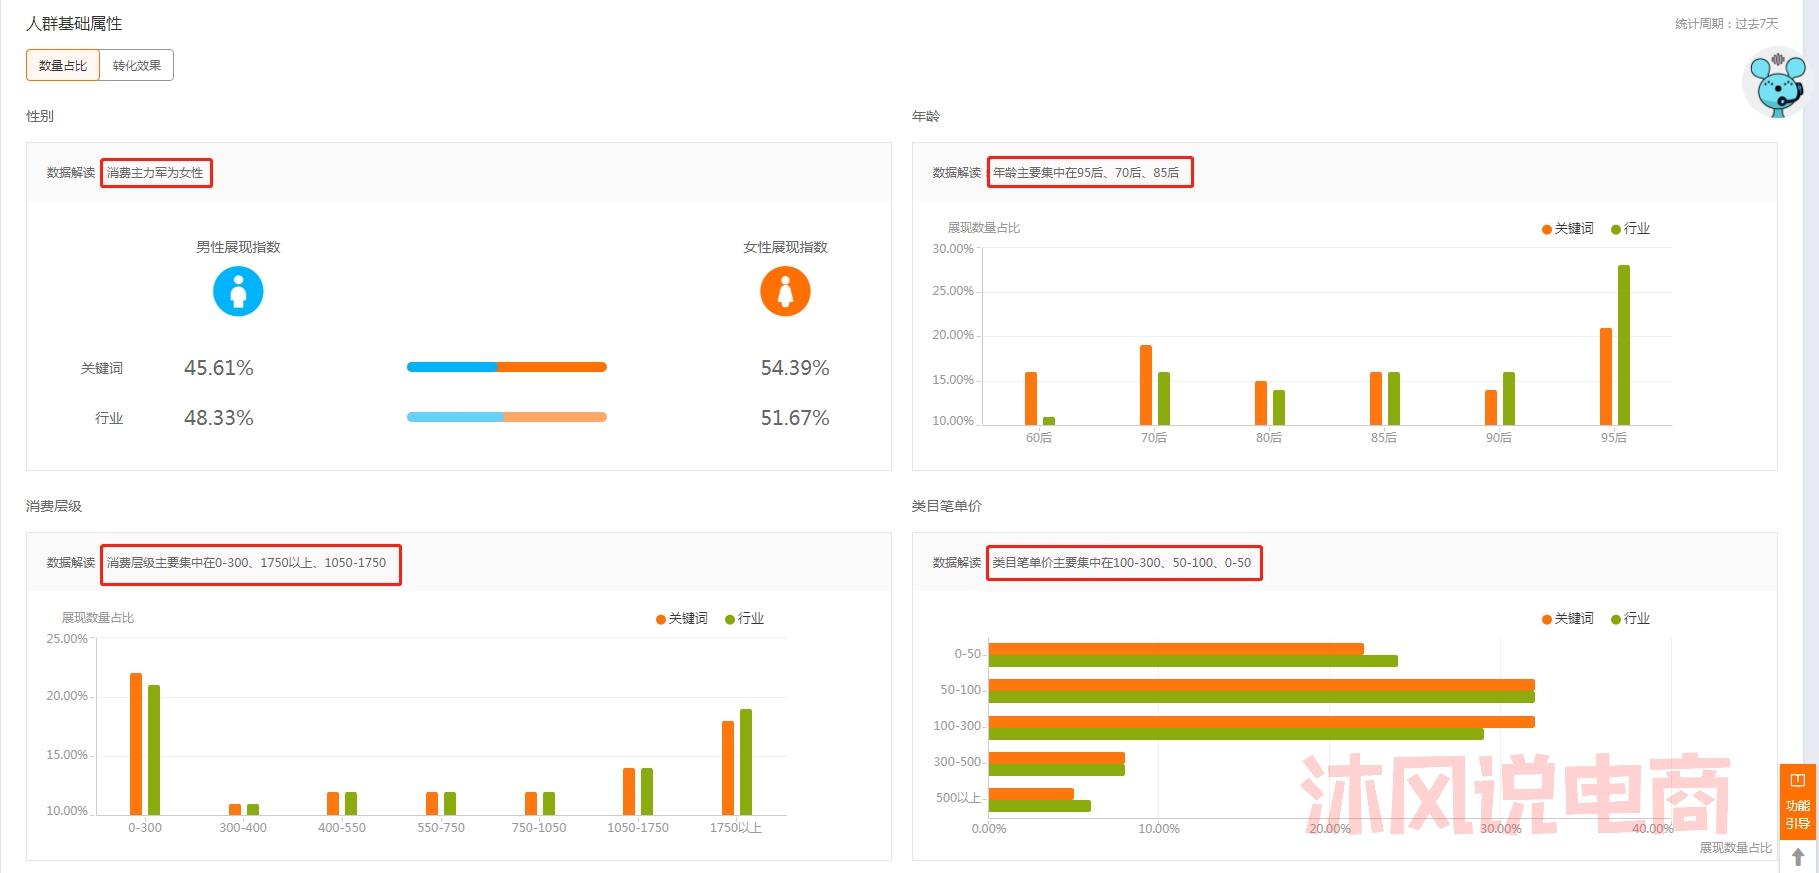The width and height of the screenshot is (1819, 873).
Task: Click the orange female index icon
Action: (785, 291)
